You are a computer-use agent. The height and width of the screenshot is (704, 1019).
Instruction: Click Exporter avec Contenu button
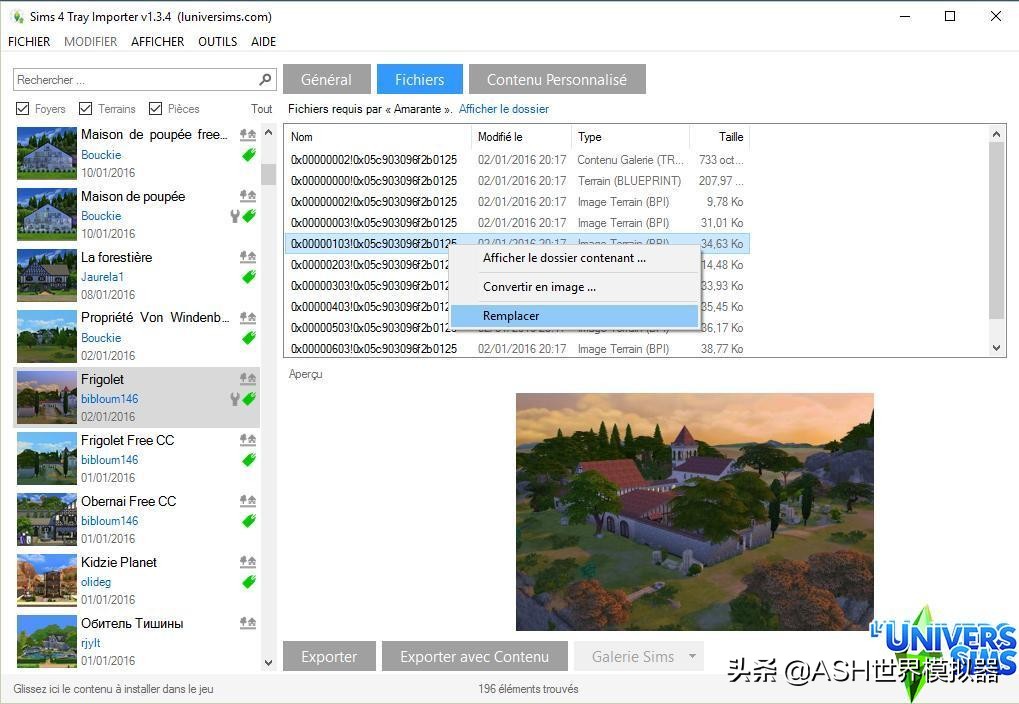474,657
